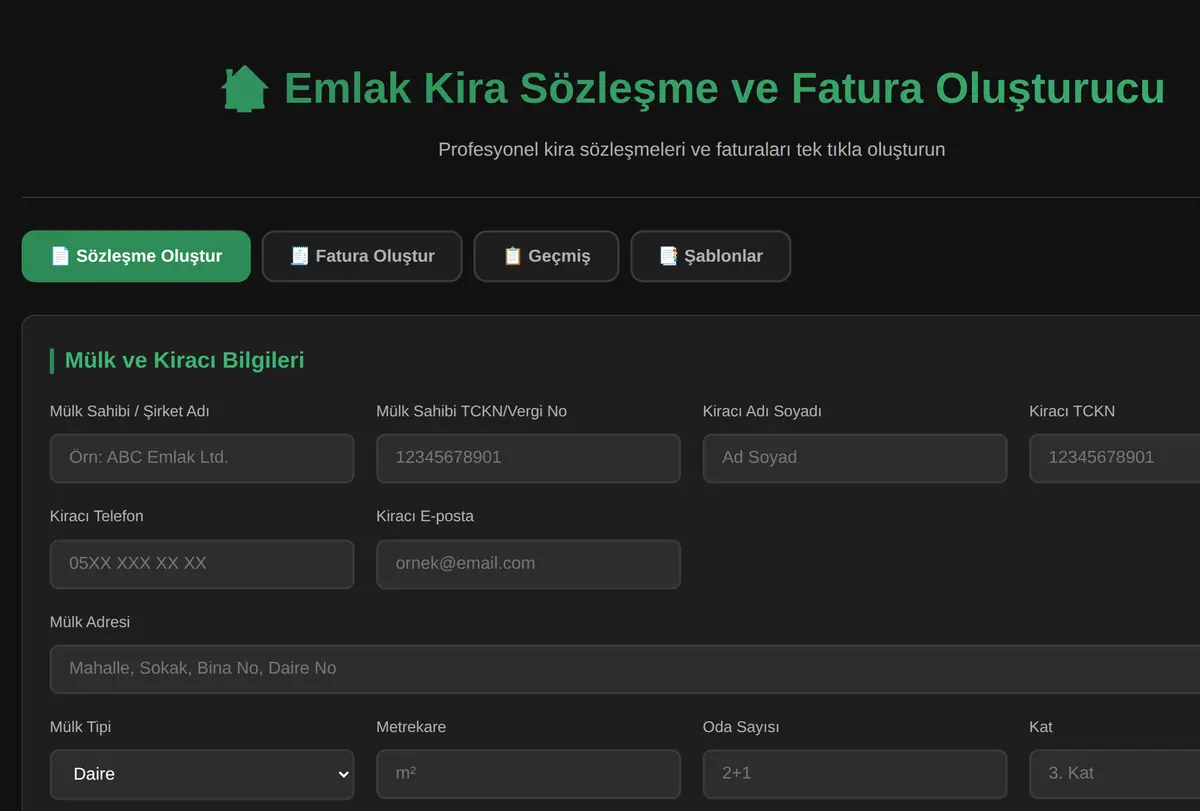Click the green house icon in header
Image resolution: width=1200 pixels, height=811 pixels.
(x=245, y=88)
